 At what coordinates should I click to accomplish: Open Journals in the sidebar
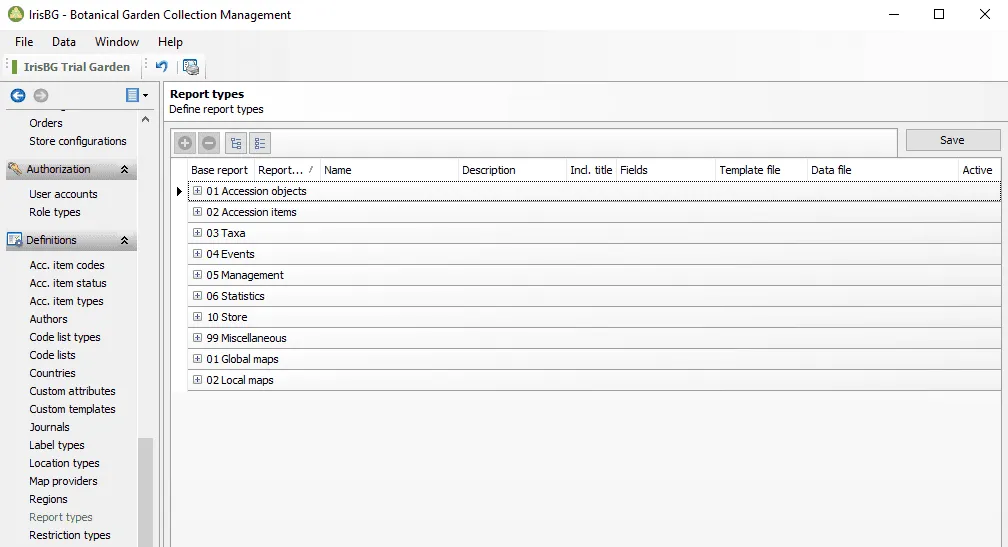click(49, 427)
